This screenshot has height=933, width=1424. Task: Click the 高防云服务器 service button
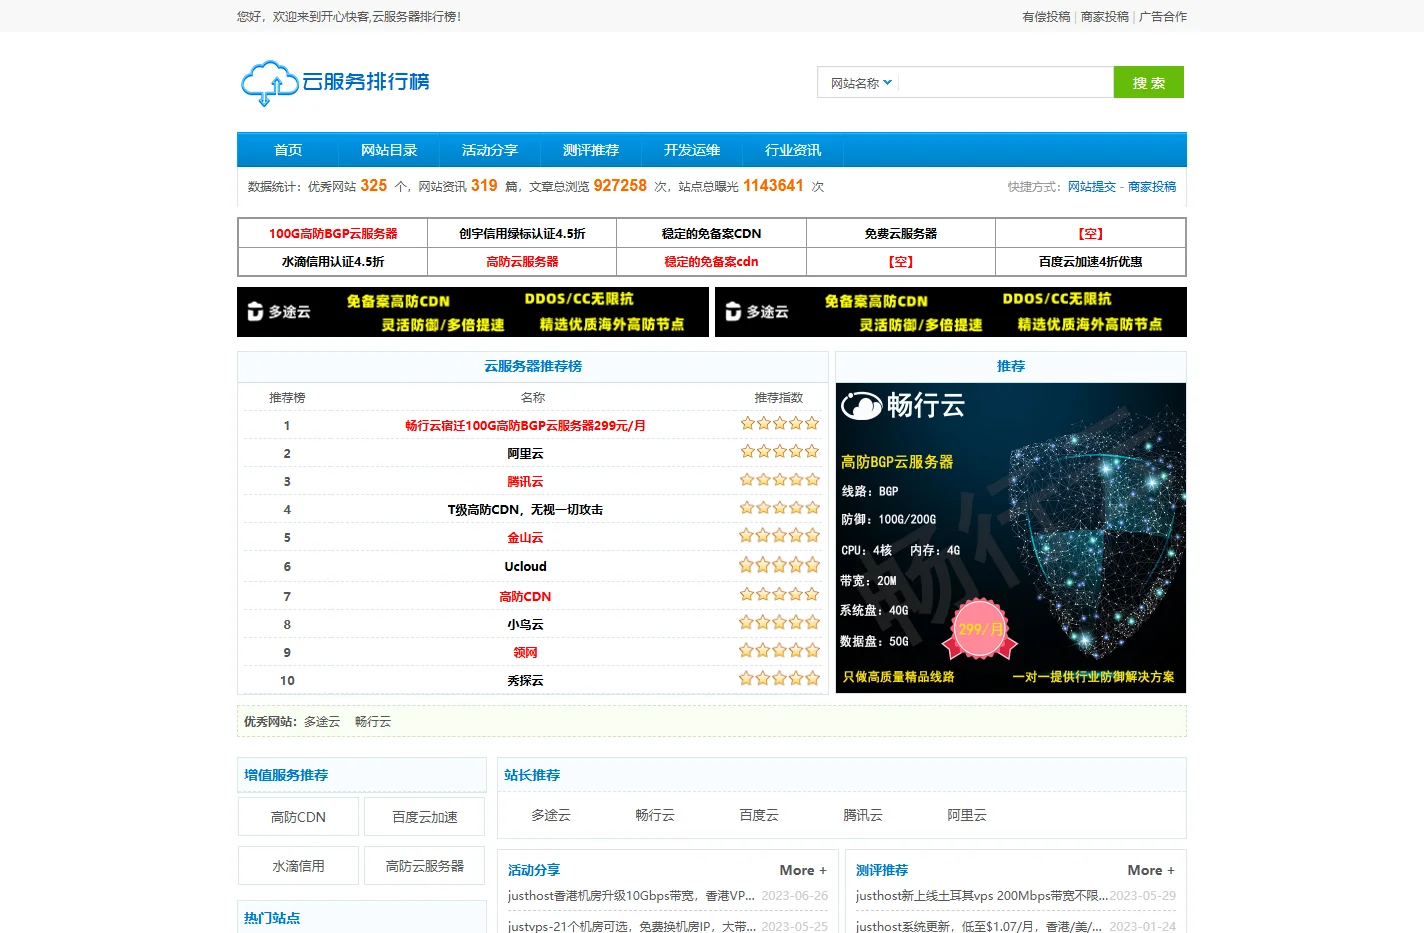425,865
